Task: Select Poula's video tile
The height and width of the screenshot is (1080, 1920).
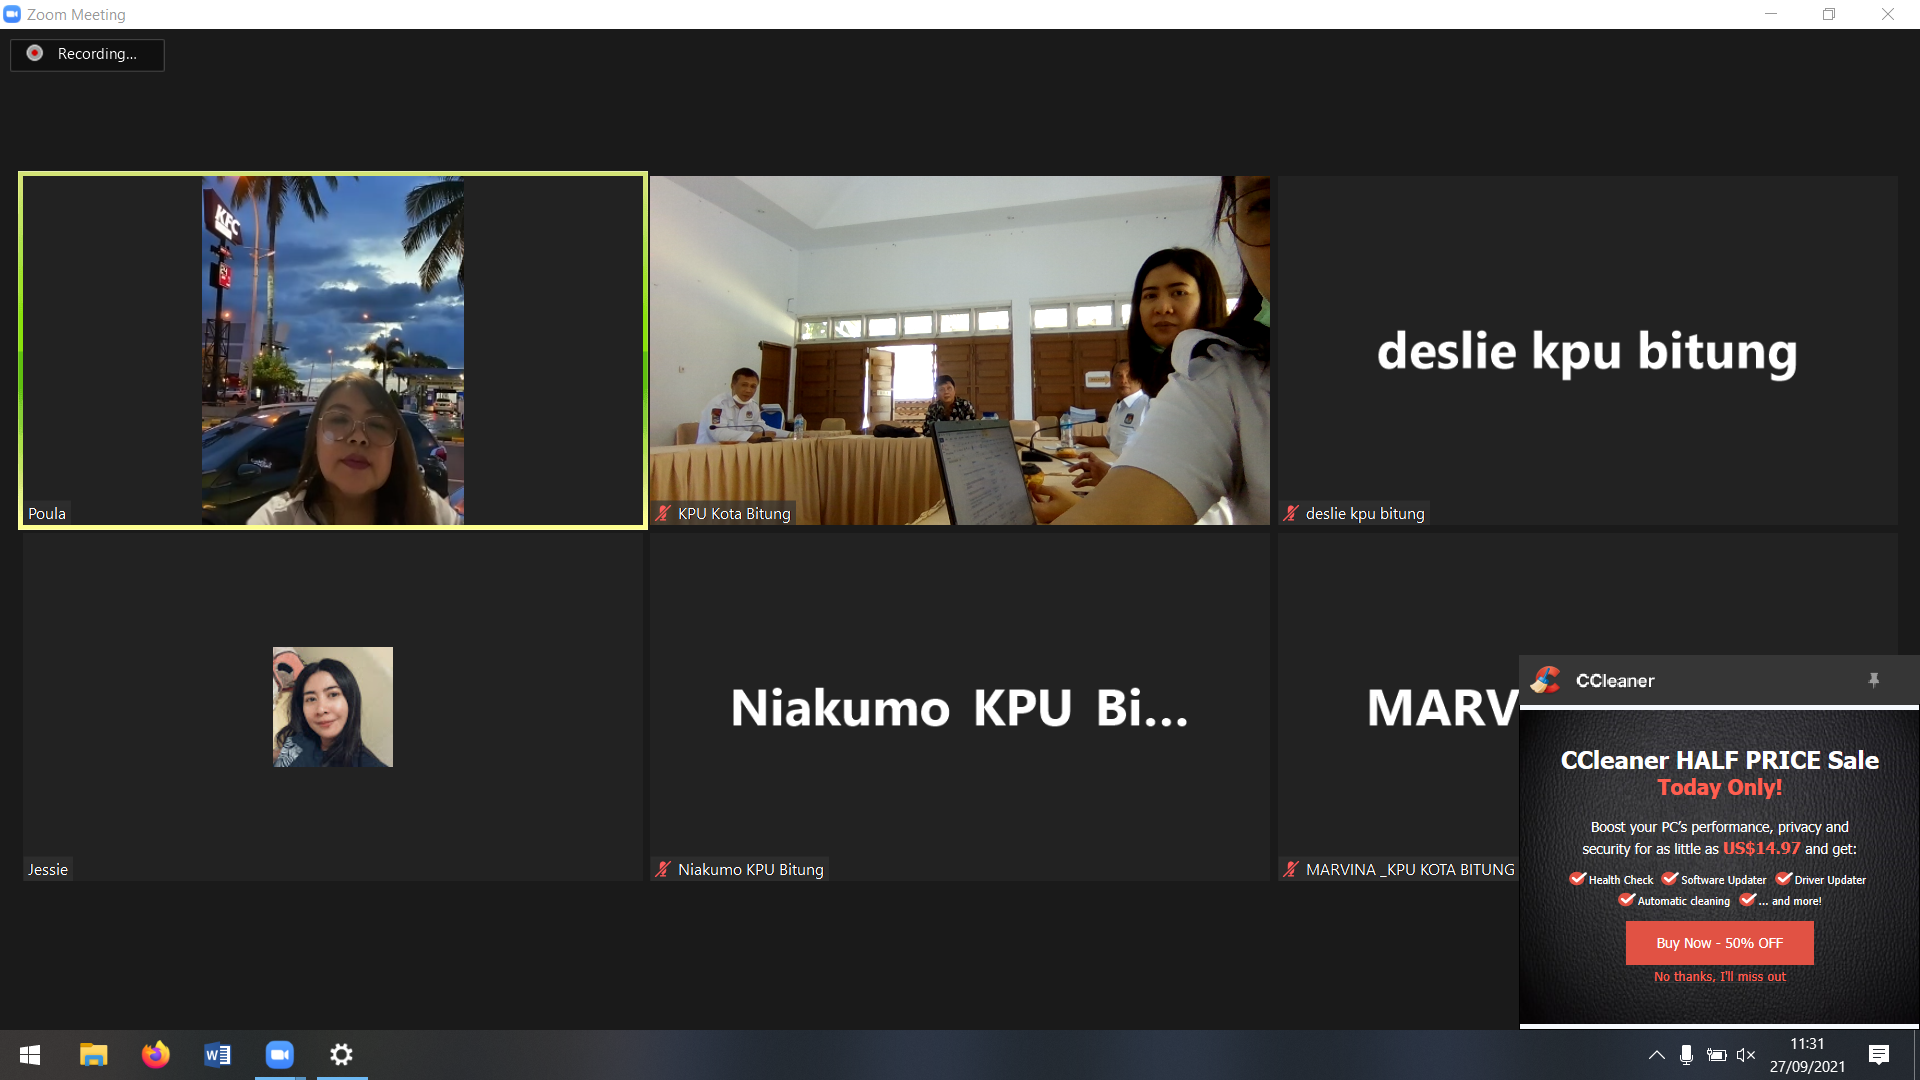Action: 333,350
